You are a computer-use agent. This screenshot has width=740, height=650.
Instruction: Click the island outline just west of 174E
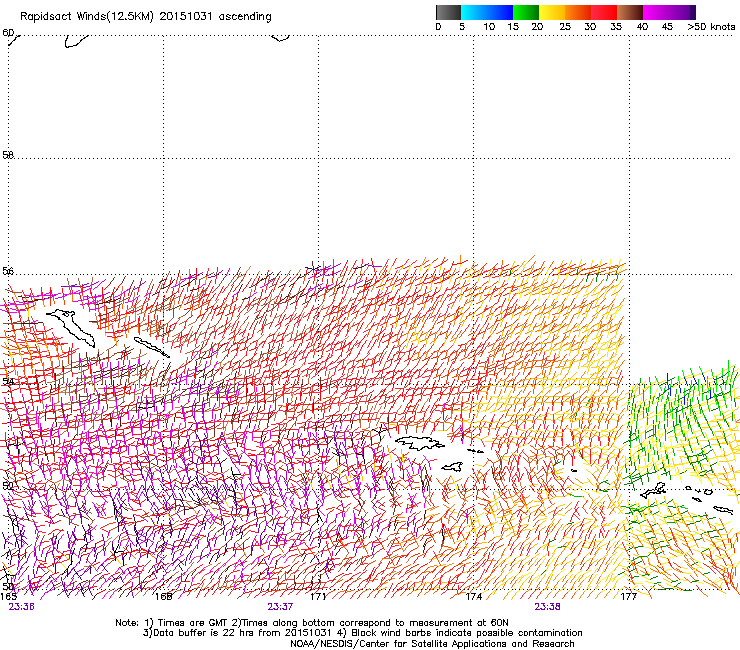pos(453,467)
